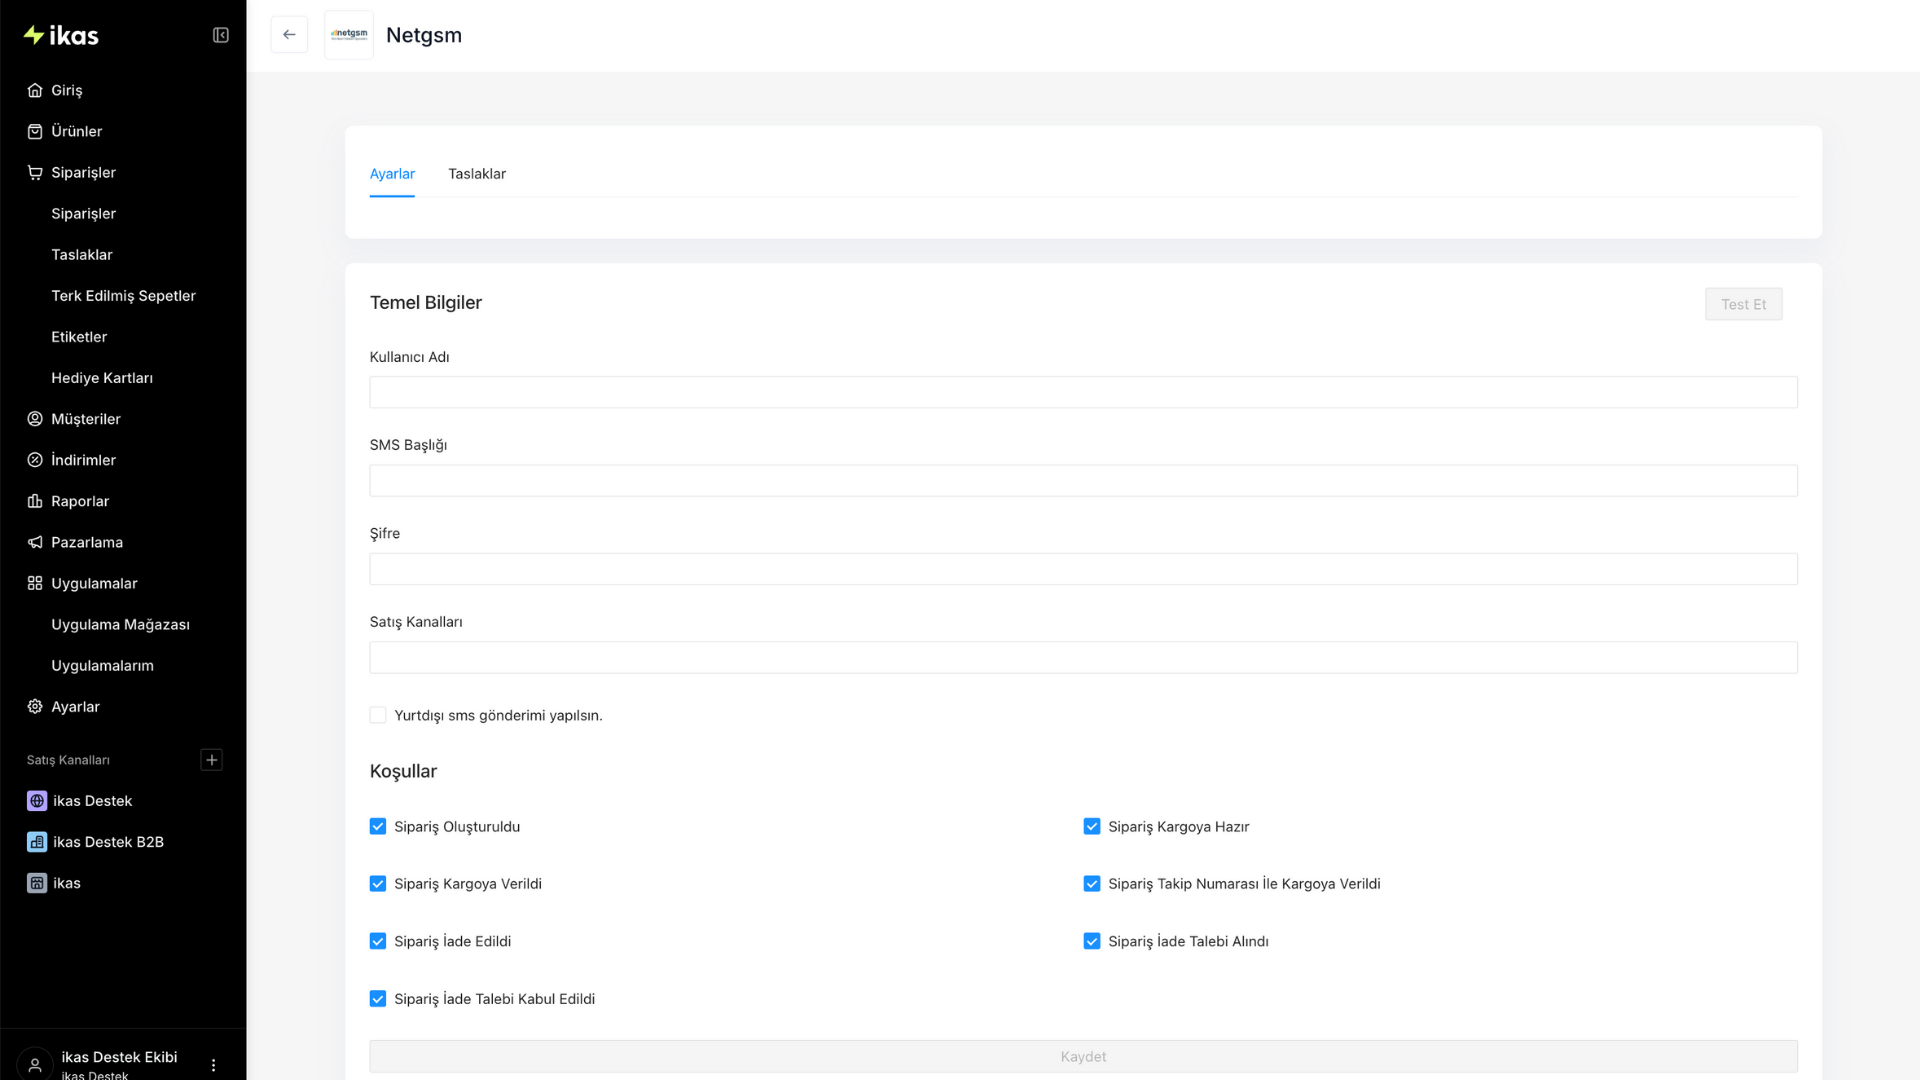The width and height of the screenshot is (1920, 1080).
Task: Open the user menu three-dot icon
Action: coord(213,1065)
